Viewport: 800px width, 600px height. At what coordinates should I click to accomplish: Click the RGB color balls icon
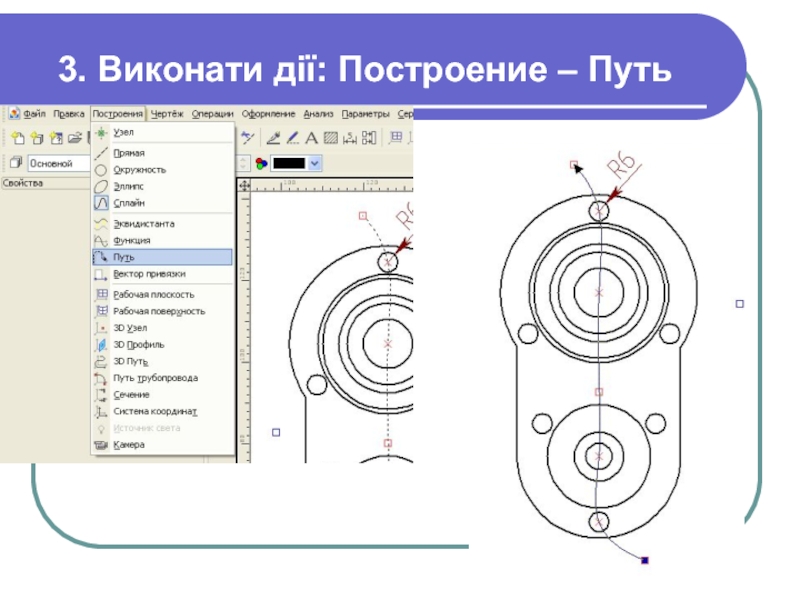tap(261, 163)
